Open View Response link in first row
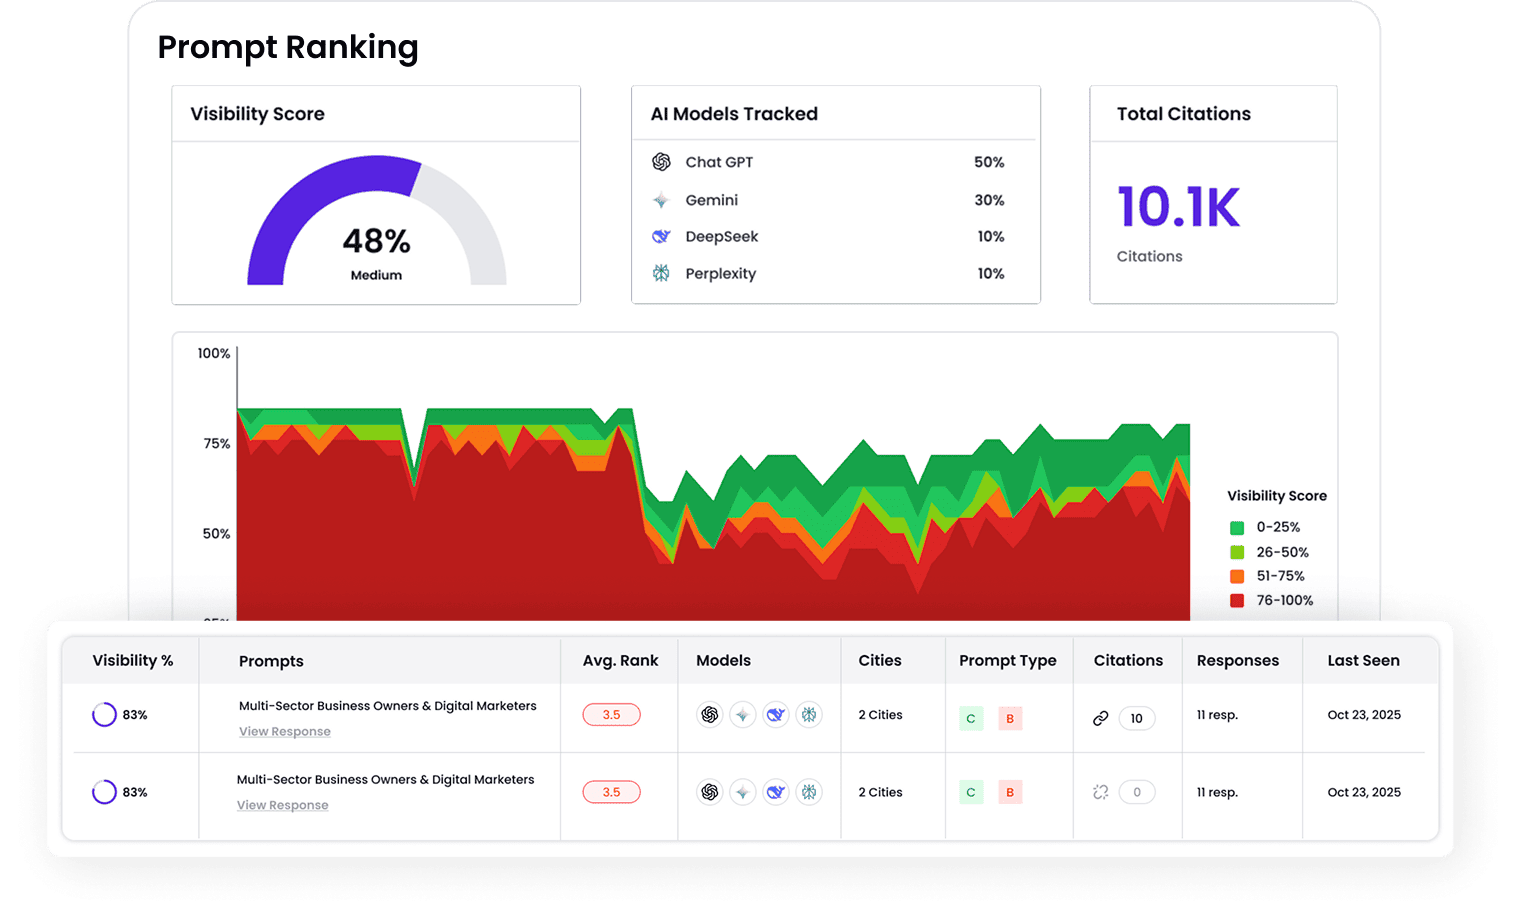Image resolution: width=1517 pixels, height=920 pixels. (x=285, y=732)
